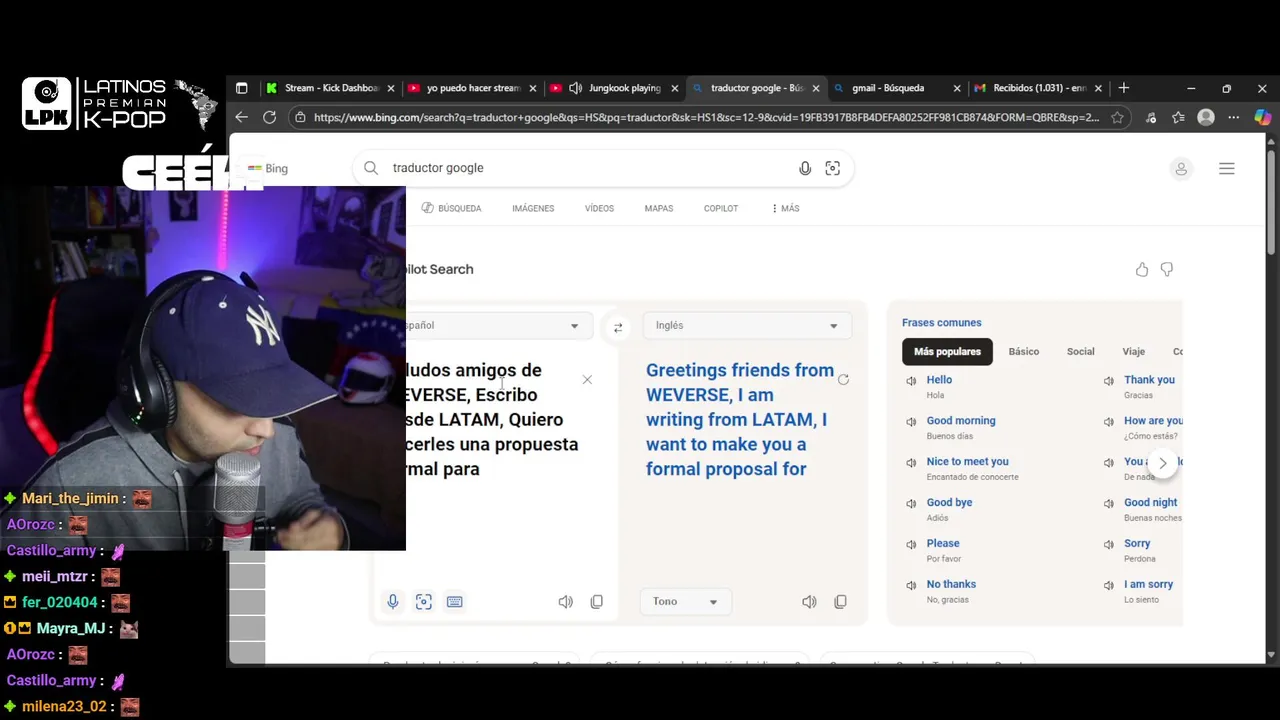Swap source and target languages
This screenshot has height=720, width=1280.
click(x=618, y=327)
